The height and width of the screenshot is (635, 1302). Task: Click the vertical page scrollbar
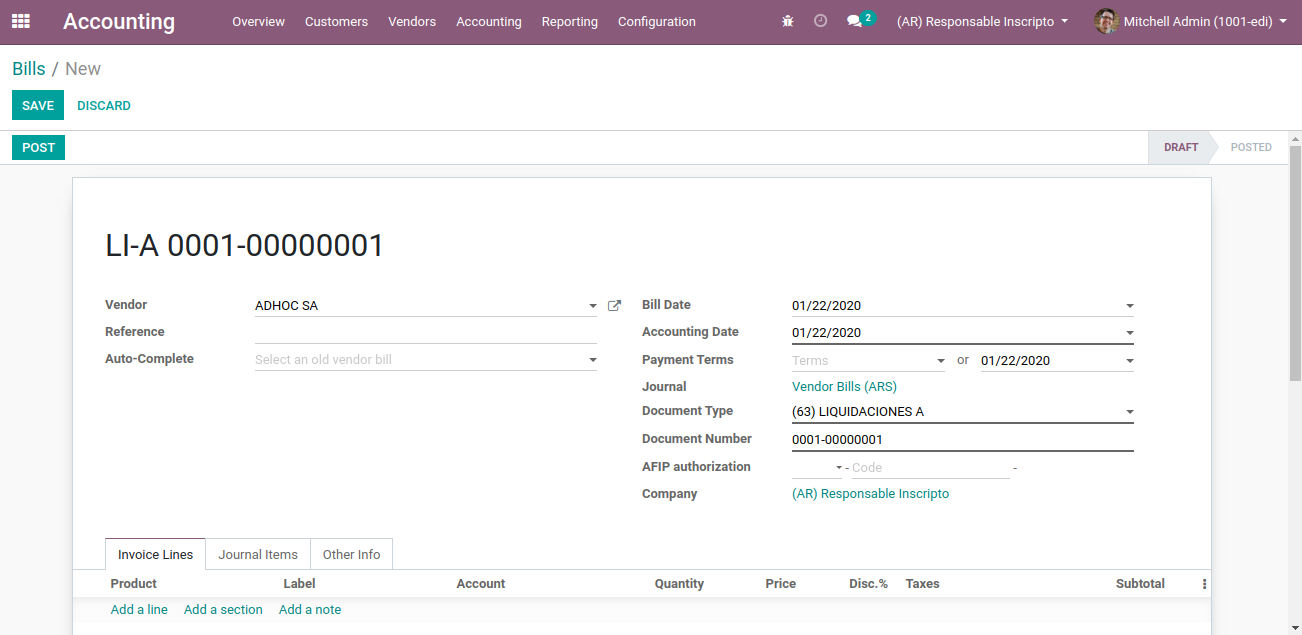[x=1295, y=263]
